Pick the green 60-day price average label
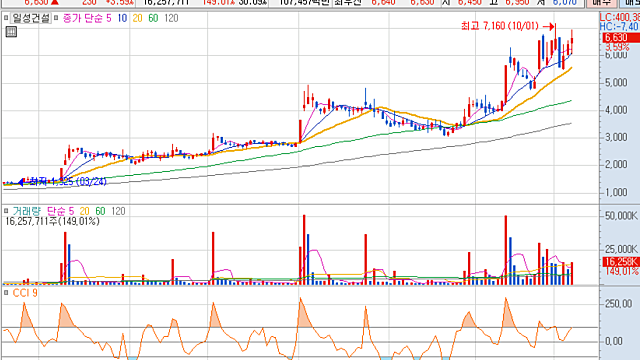The width and height of the screenshot is (640, 360). 153,18
